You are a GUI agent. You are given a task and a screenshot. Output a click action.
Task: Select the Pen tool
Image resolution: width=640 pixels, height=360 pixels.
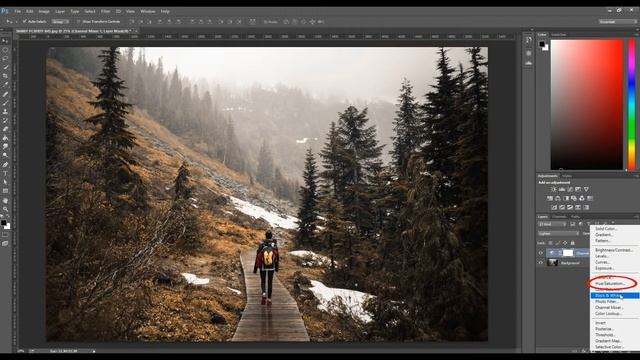coord(5,164)
